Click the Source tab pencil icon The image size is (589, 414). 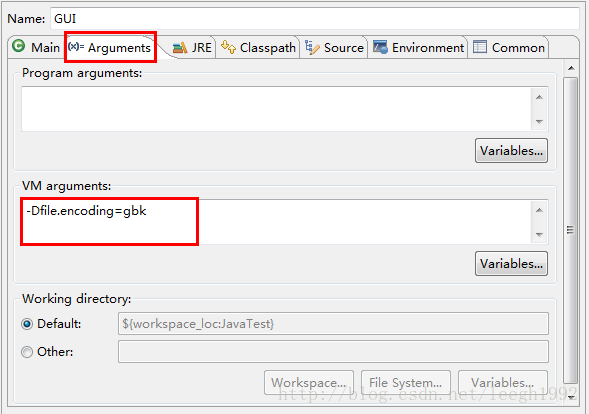pos(312,47)
